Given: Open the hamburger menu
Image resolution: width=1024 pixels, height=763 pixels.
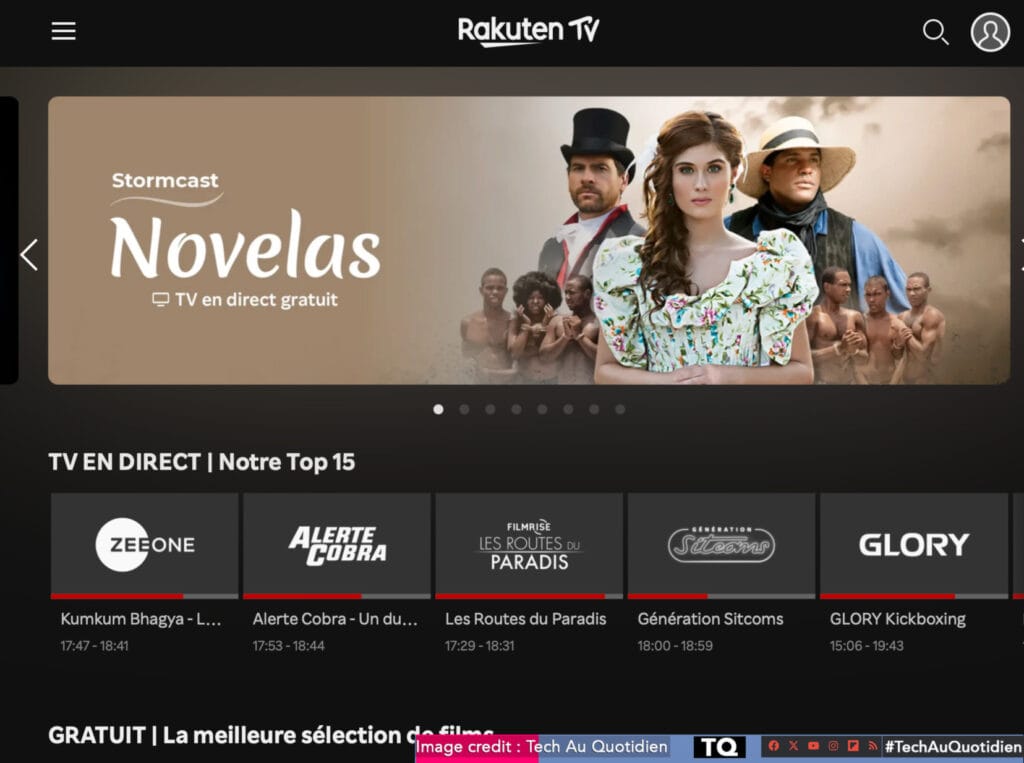Looking at the screenshot, I should pos(63,31).
